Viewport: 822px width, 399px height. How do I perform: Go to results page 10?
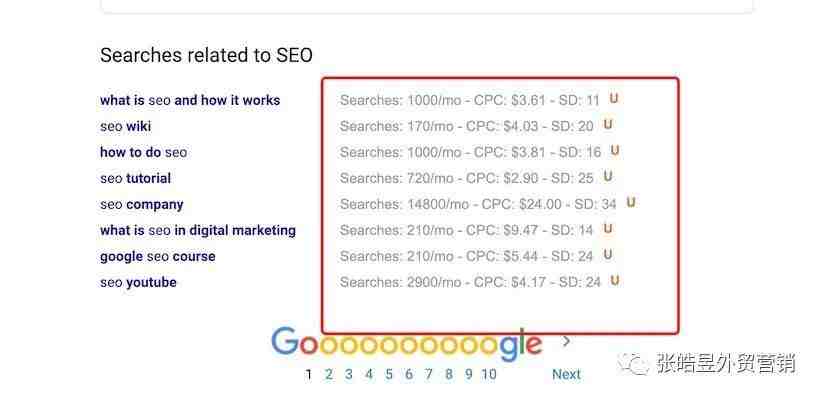point(489,374)
